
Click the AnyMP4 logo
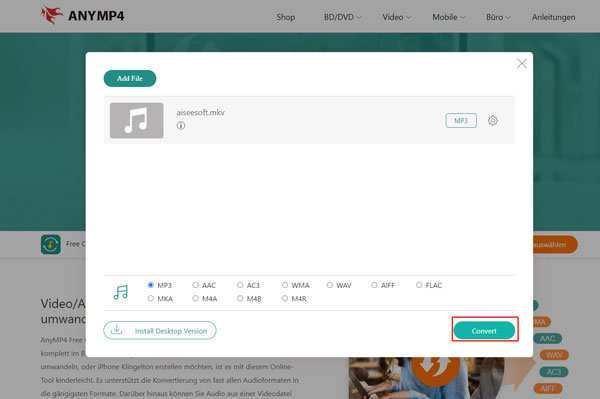[82, 16]
